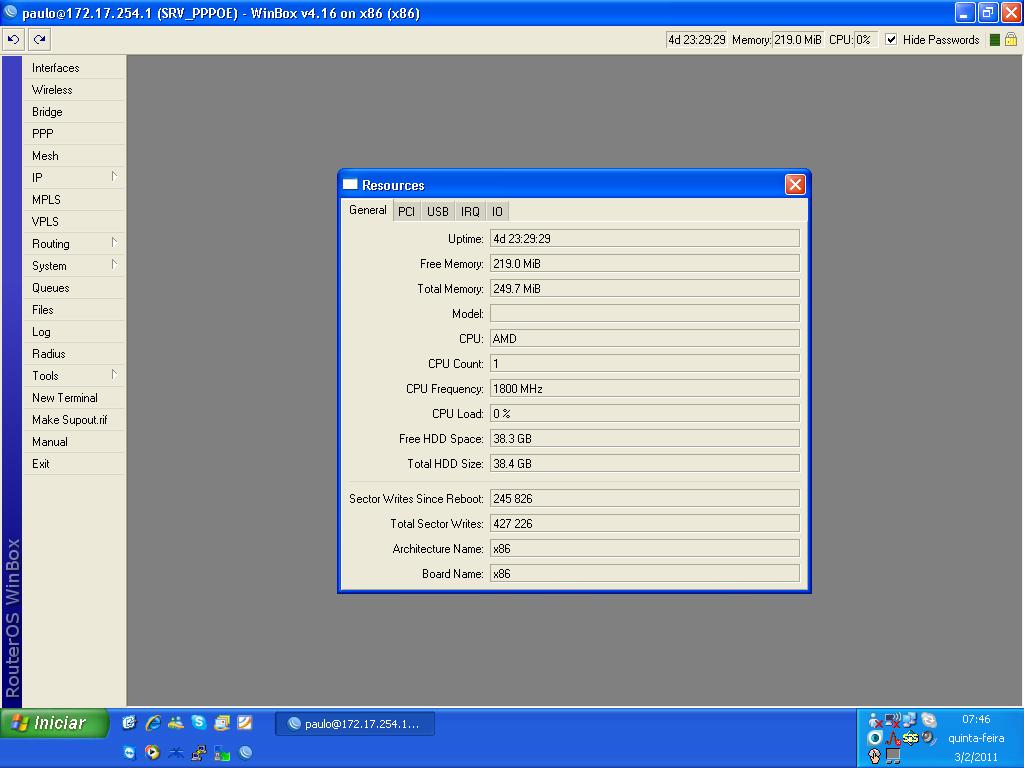Open TeamViewer from quick launch

[129, 752]
